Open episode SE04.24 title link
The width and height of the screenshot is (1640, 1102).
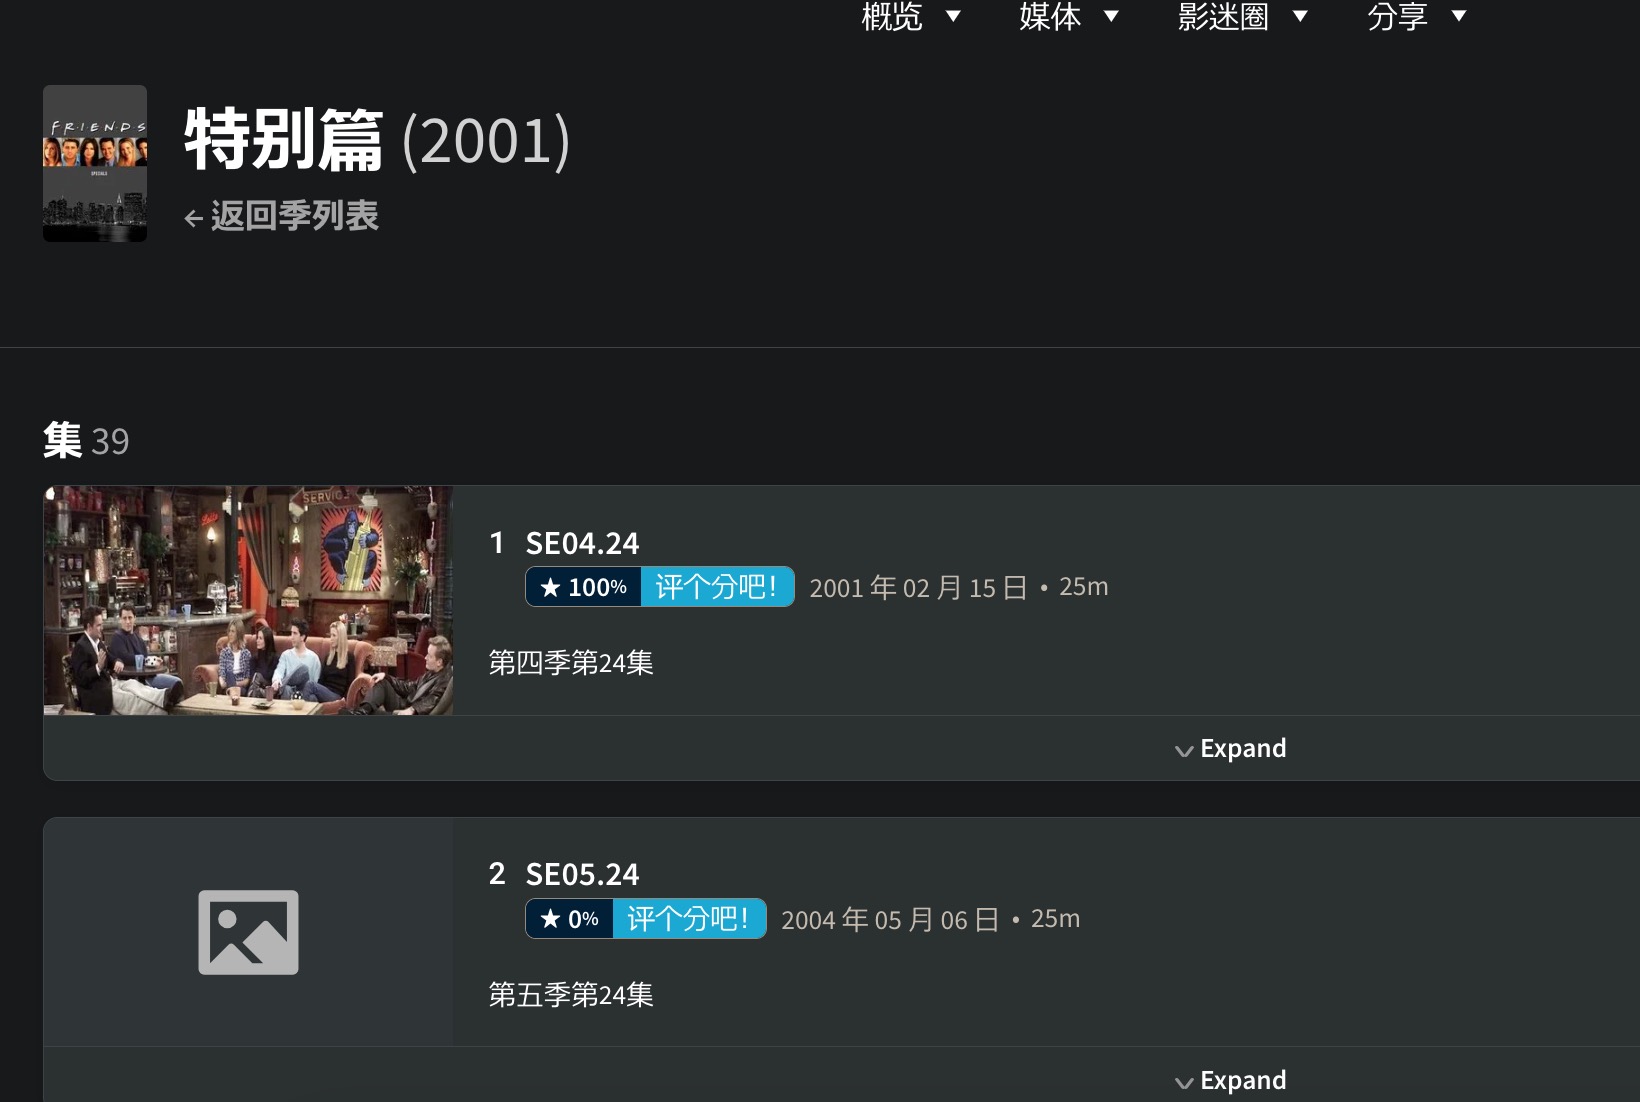(582, 543)
